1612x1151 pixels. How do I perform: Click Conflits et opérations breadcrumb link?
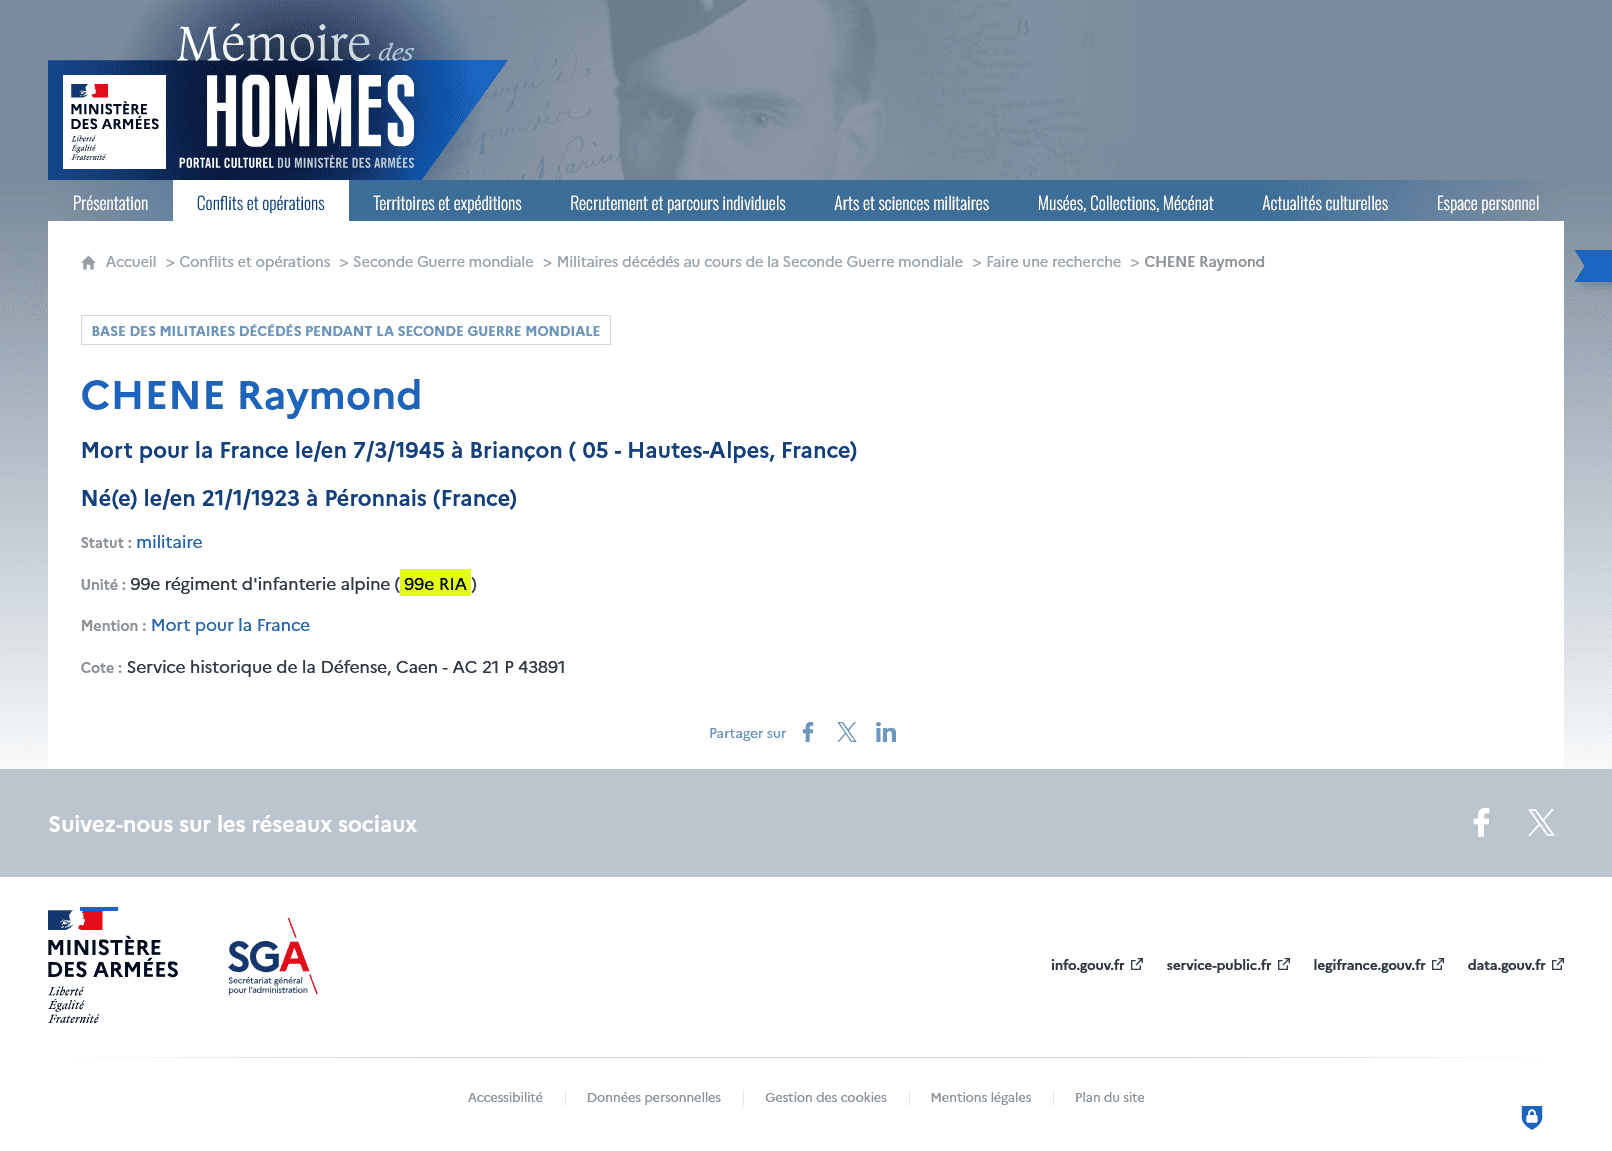pyautogui.click(x=255, y=262)
